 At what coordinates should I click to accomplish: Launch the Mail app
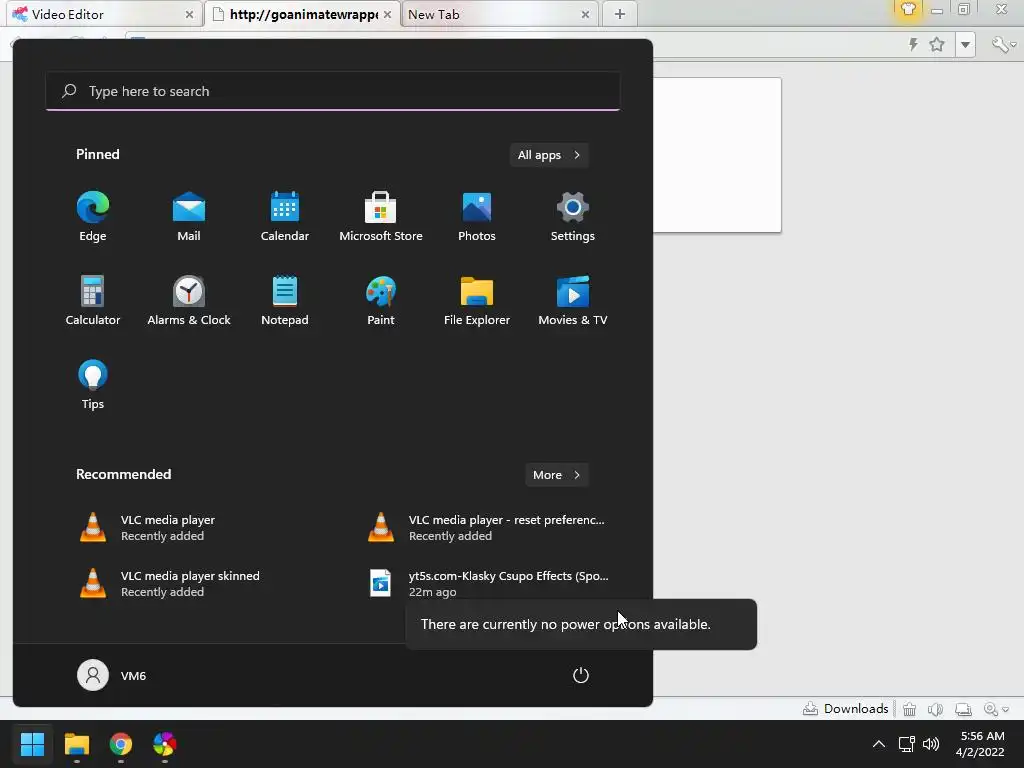[189, 217]
